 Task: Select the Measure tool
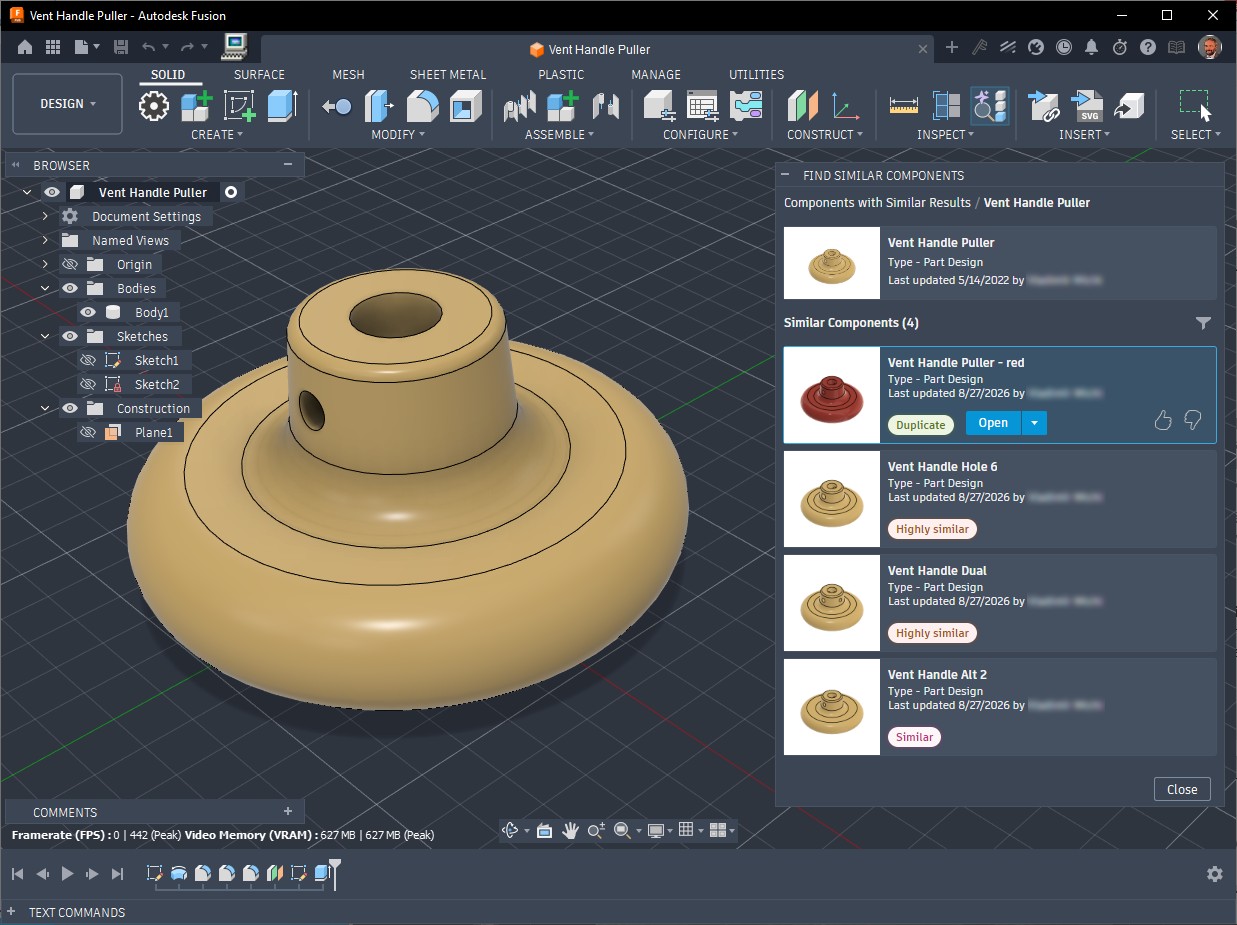pos(903,105)
